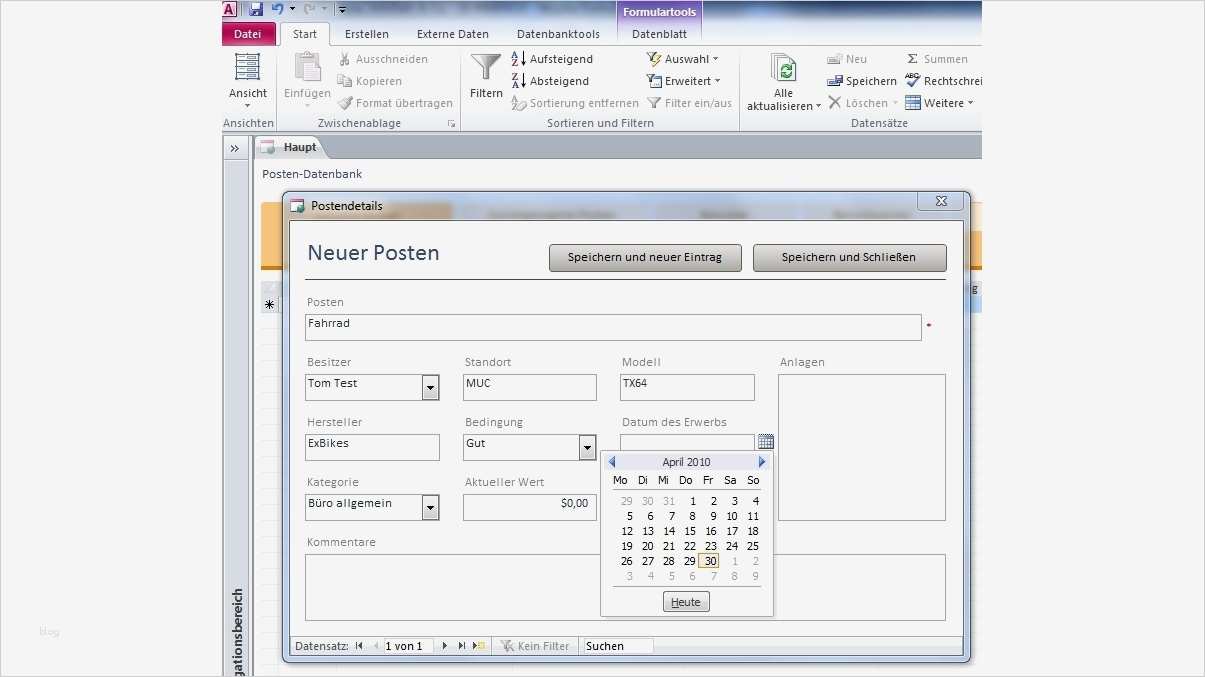Image resolution: width=1205 pixels, height=677 pixels.
Task: Sort records with Aufsteigend
Action: pos(555,58)
